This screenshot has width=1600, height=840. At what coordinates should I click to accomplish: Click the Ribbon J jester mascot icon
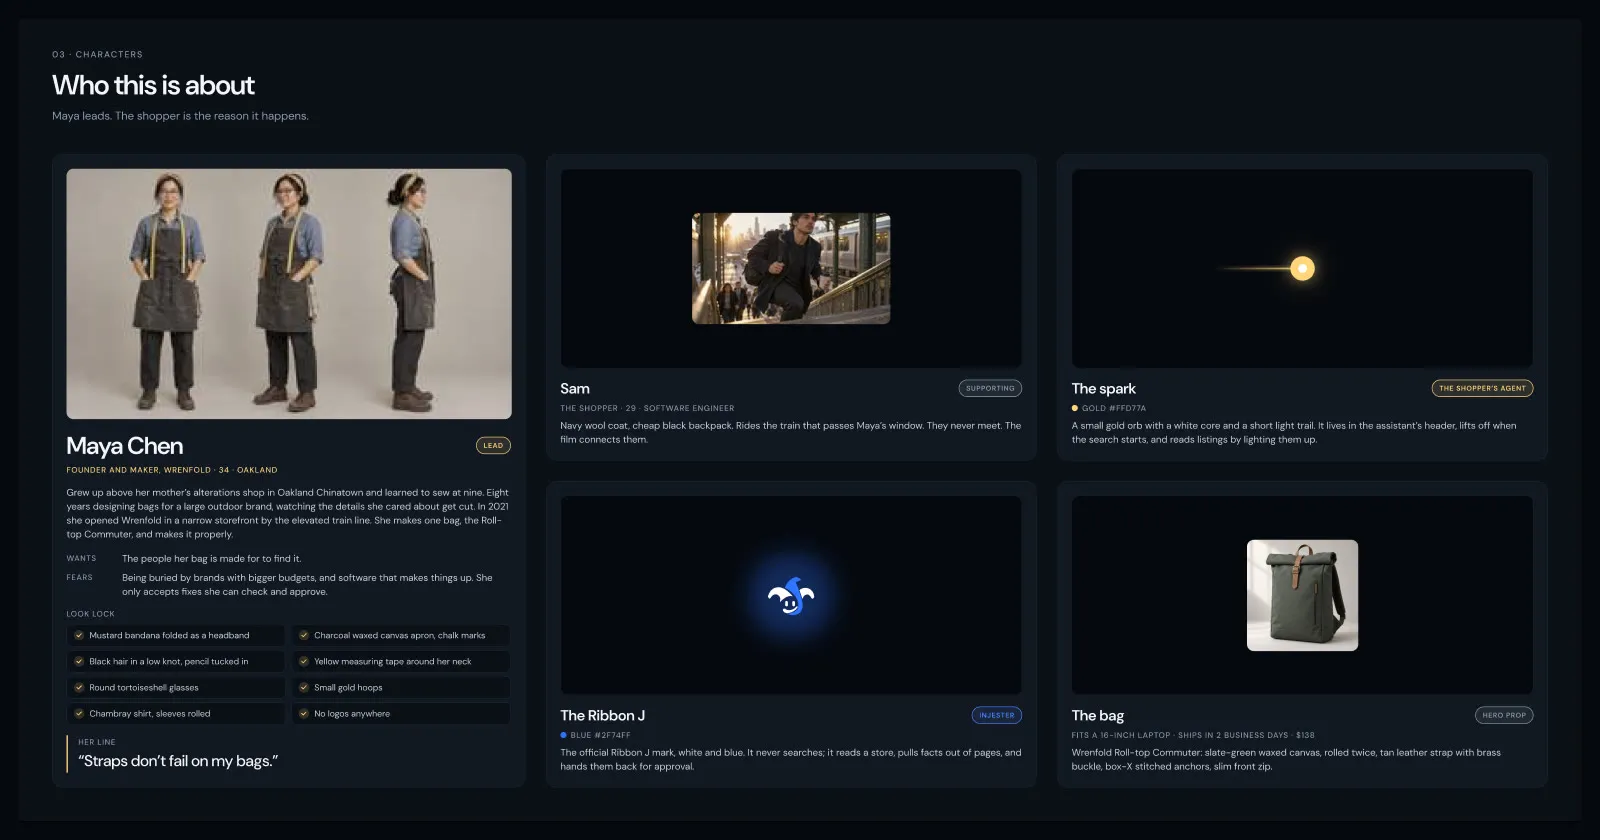coord(791,596)
